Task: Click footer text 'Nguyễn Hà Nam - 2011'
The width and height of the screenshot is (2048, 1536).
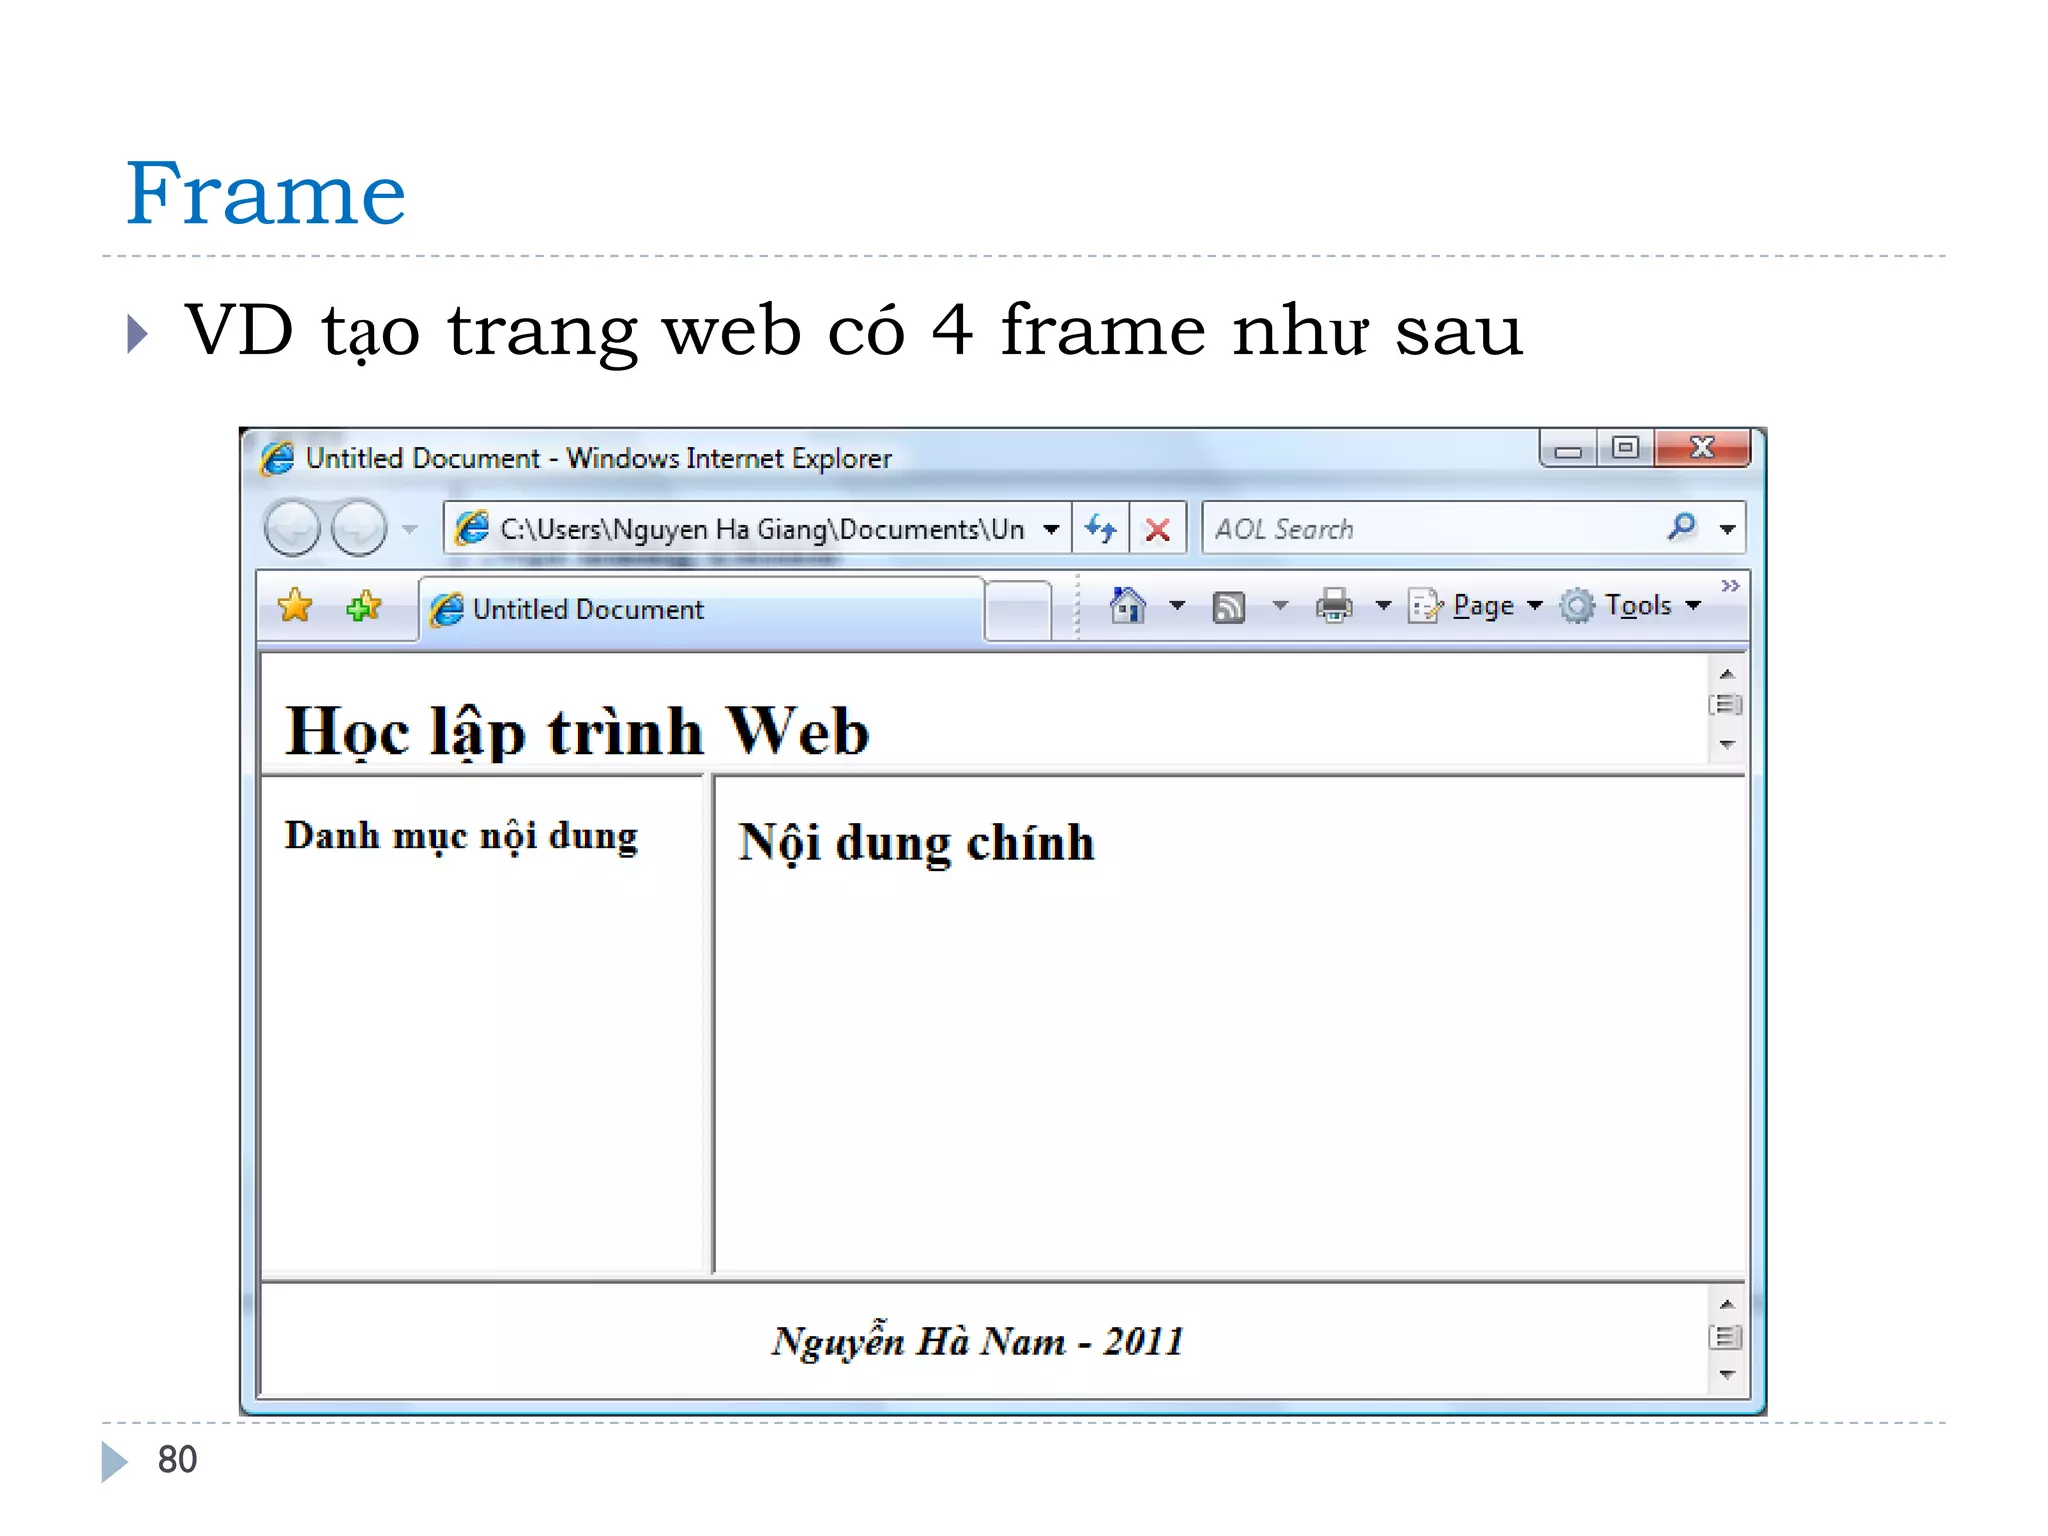Action: point(977,1341)
